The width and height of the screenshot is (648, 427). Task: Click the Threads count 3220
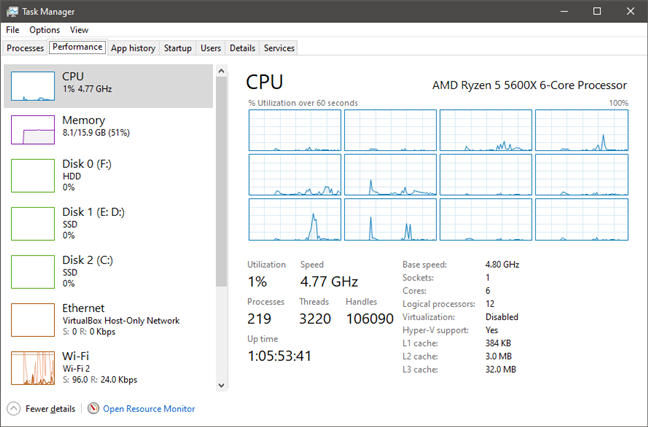315,319
